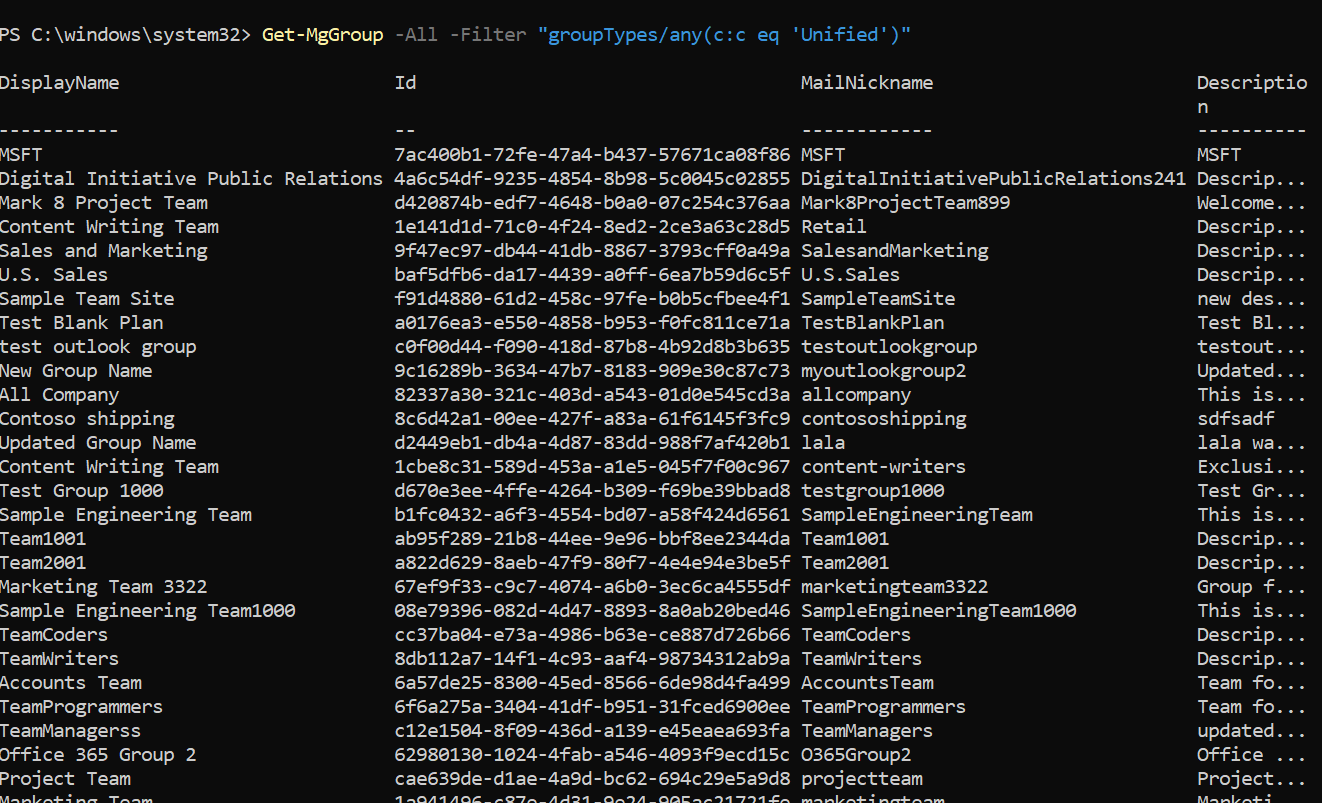Image resolution: width=1322 pixels, height=803 pixels.
Task: Click the marketingteam3322 mail nickname
Action: [x=894, y=587]
